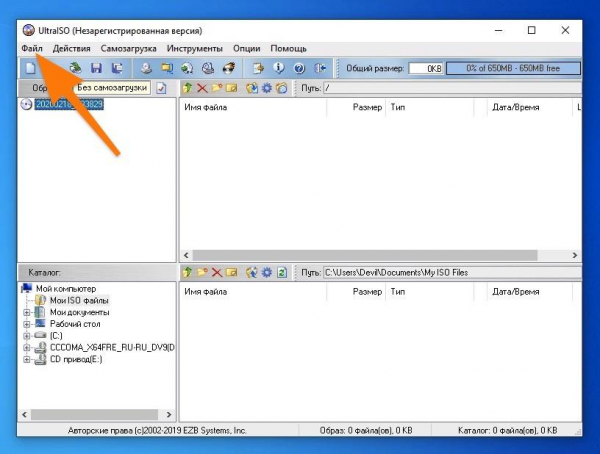The width and height of the screenshot is (600, 454).
Task: Open the Опции menu
Action: [x=247, y=49]
